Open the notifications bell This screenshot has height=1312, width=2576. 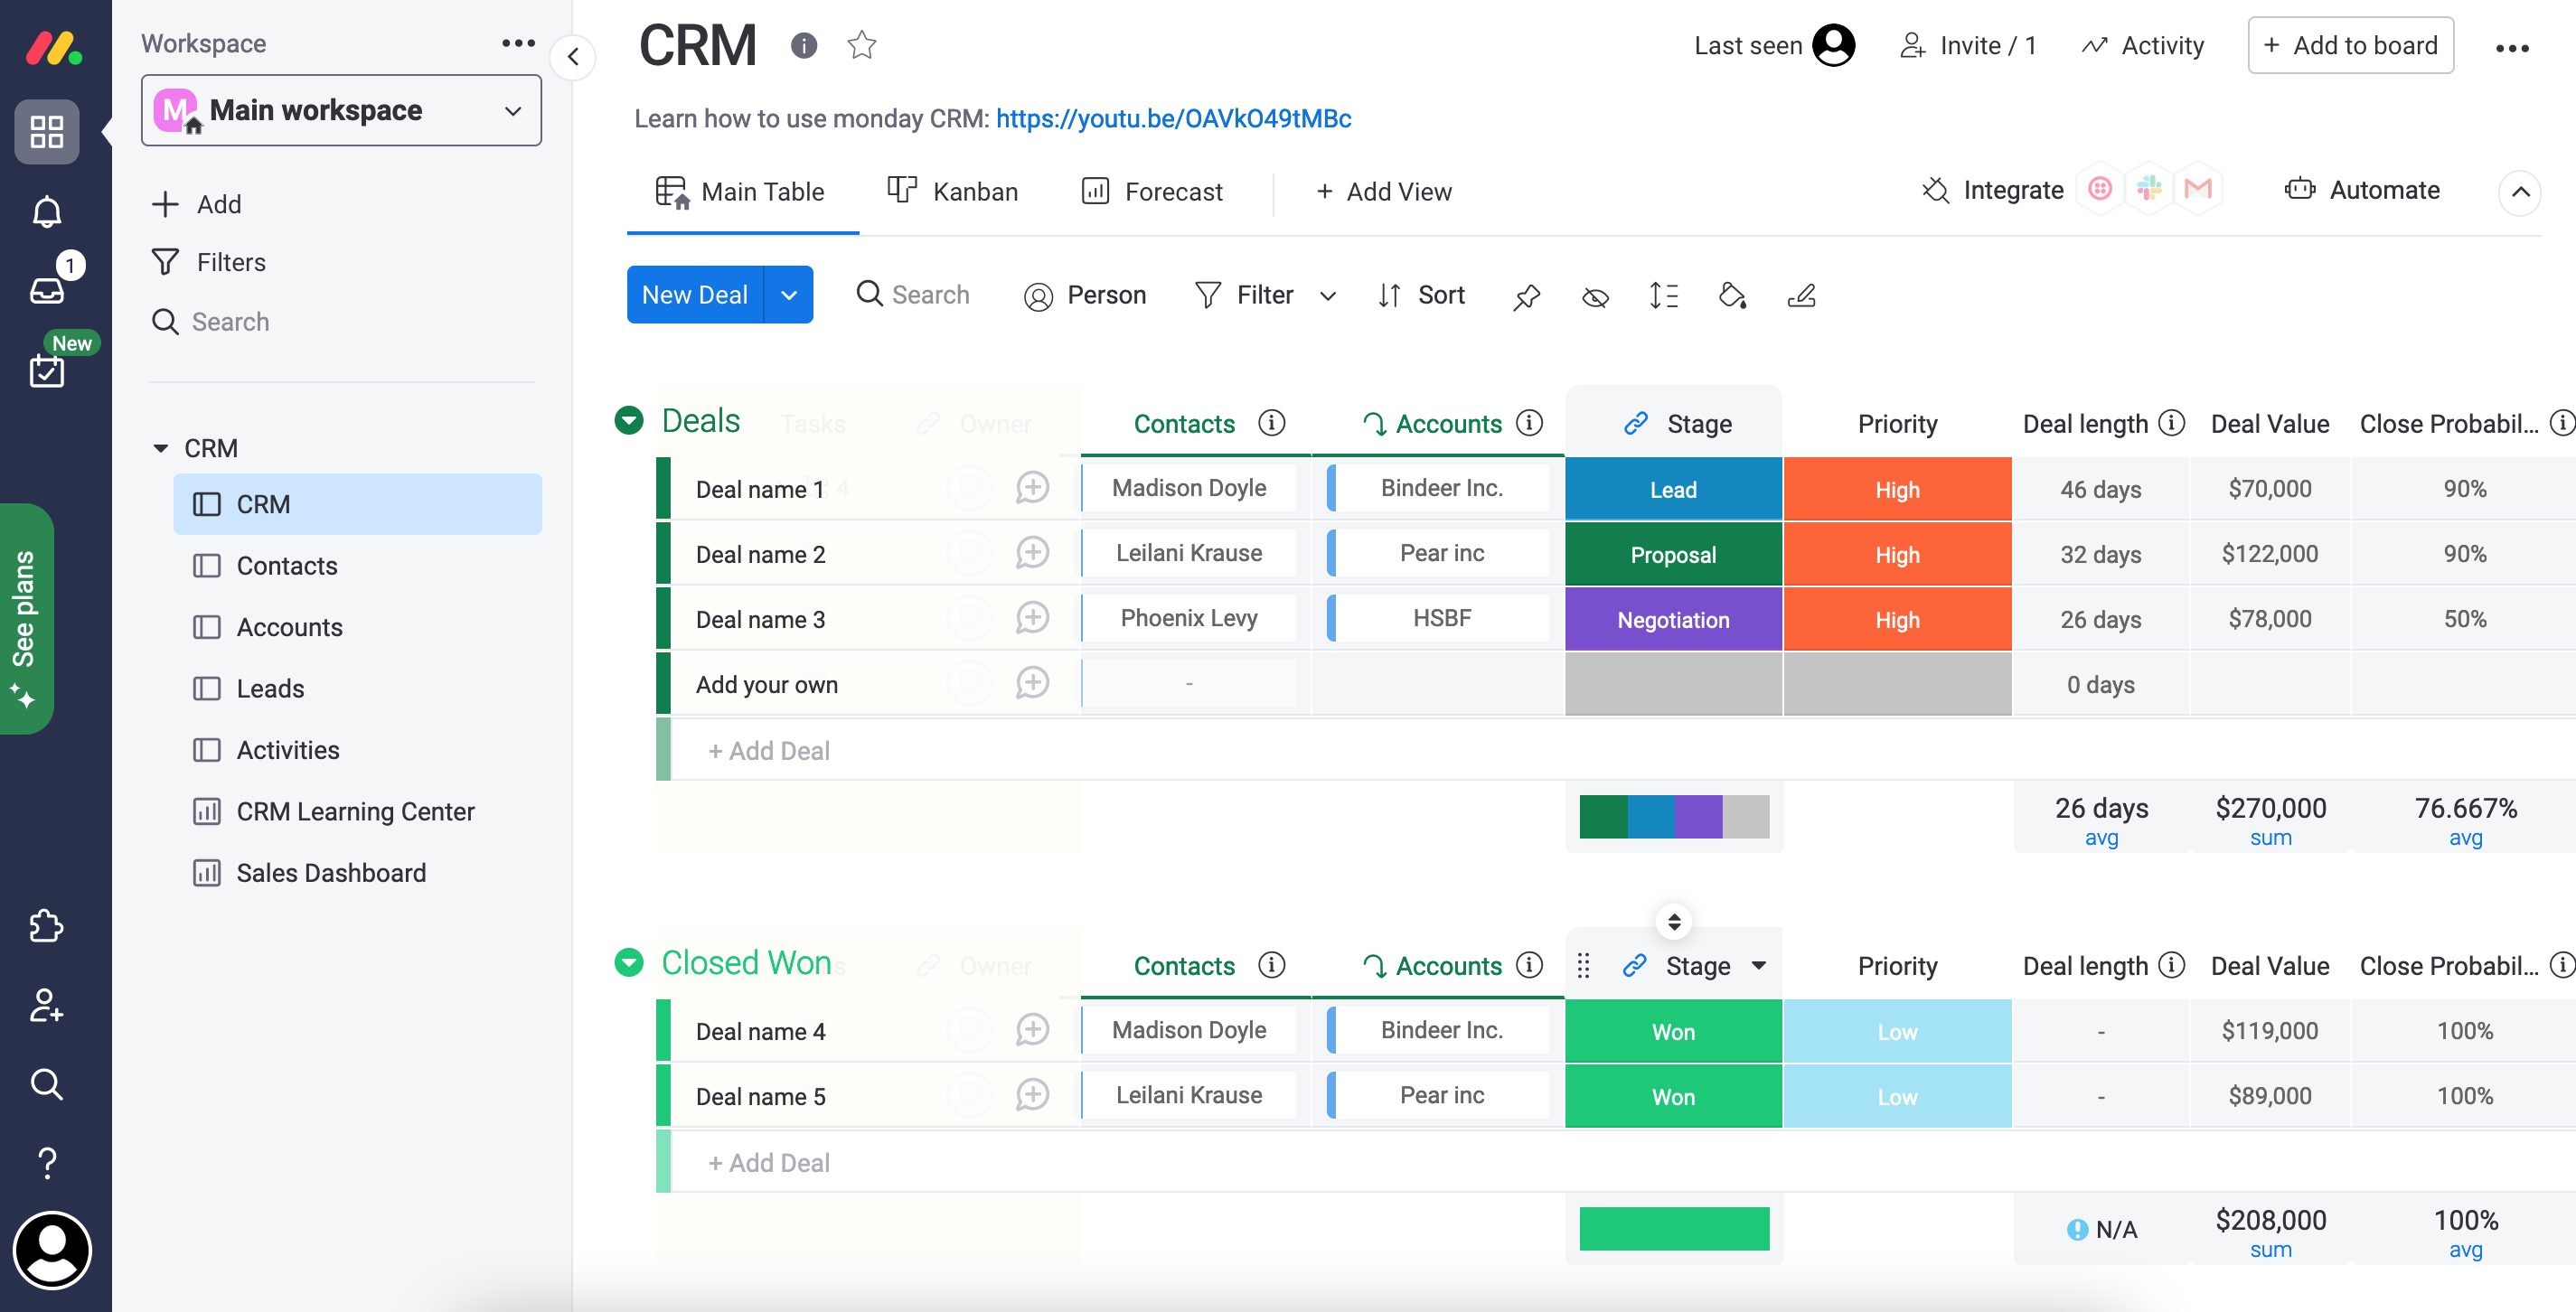(x=47, y=212)
